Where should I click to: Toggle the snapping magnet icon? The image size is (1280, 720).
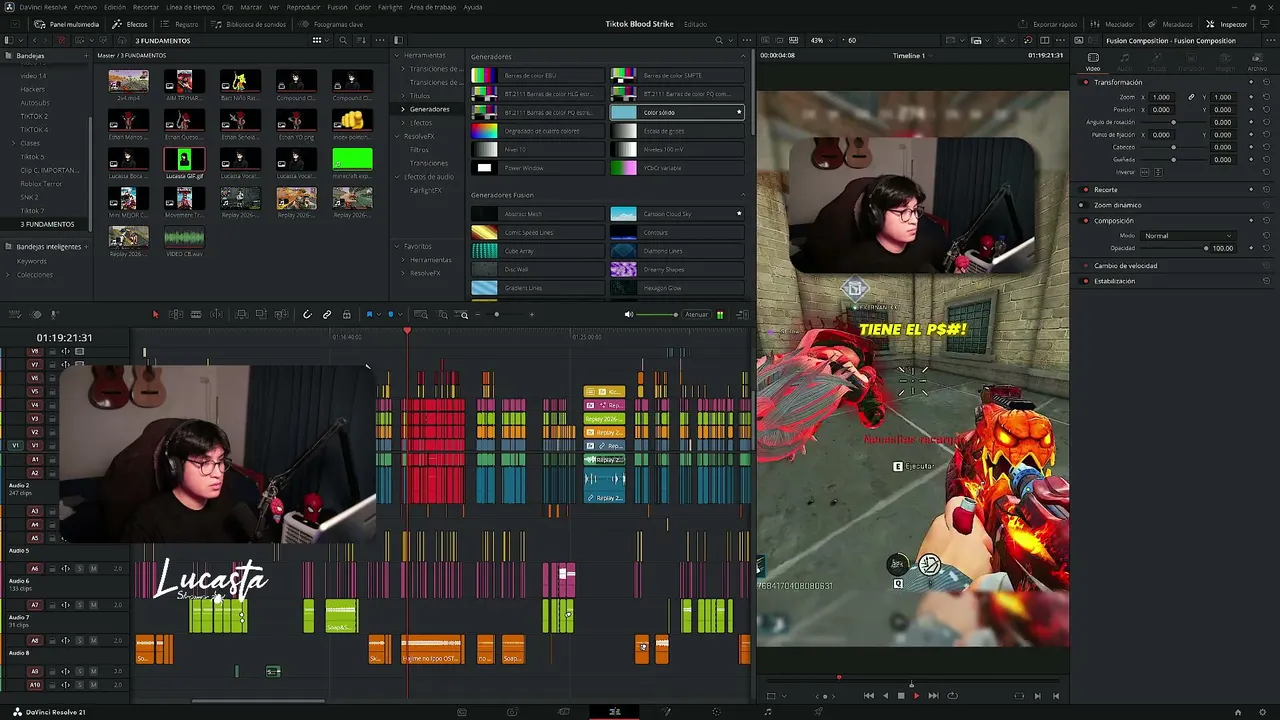(307, 315)
